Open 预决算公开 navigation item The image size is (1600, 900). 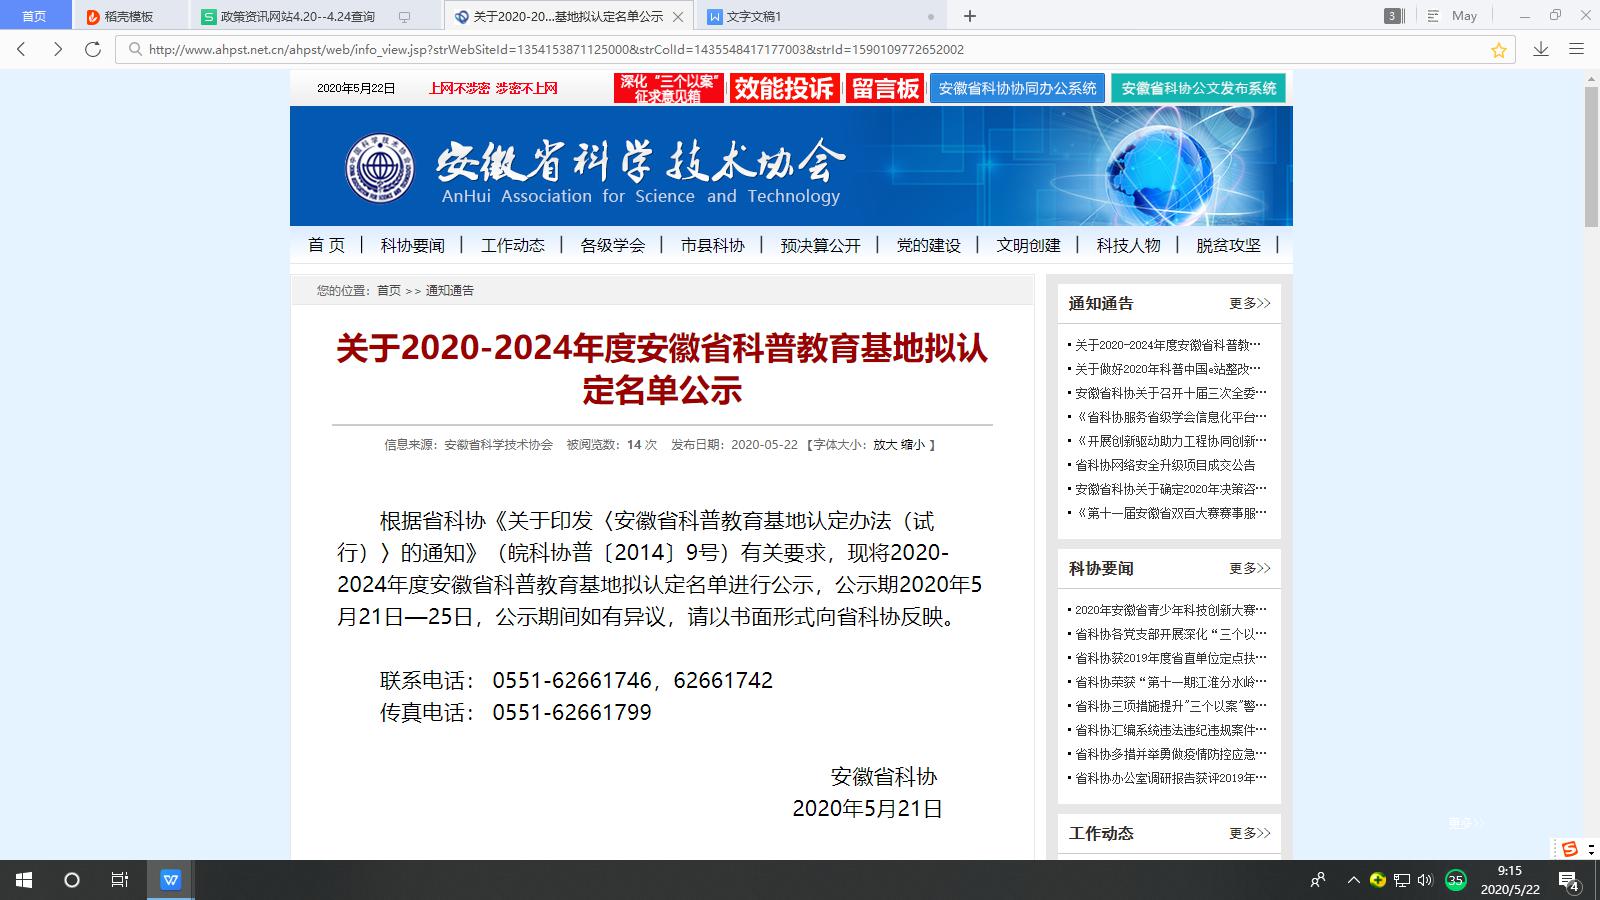(x=820, y=245)
